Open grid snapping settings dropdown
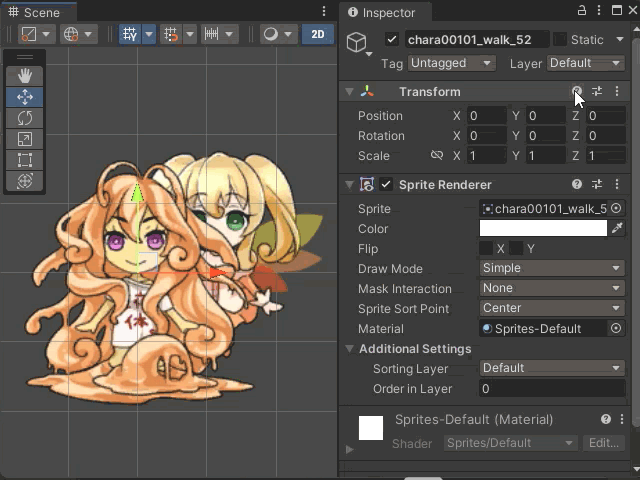The image size is (640, 480). [190, 34]
